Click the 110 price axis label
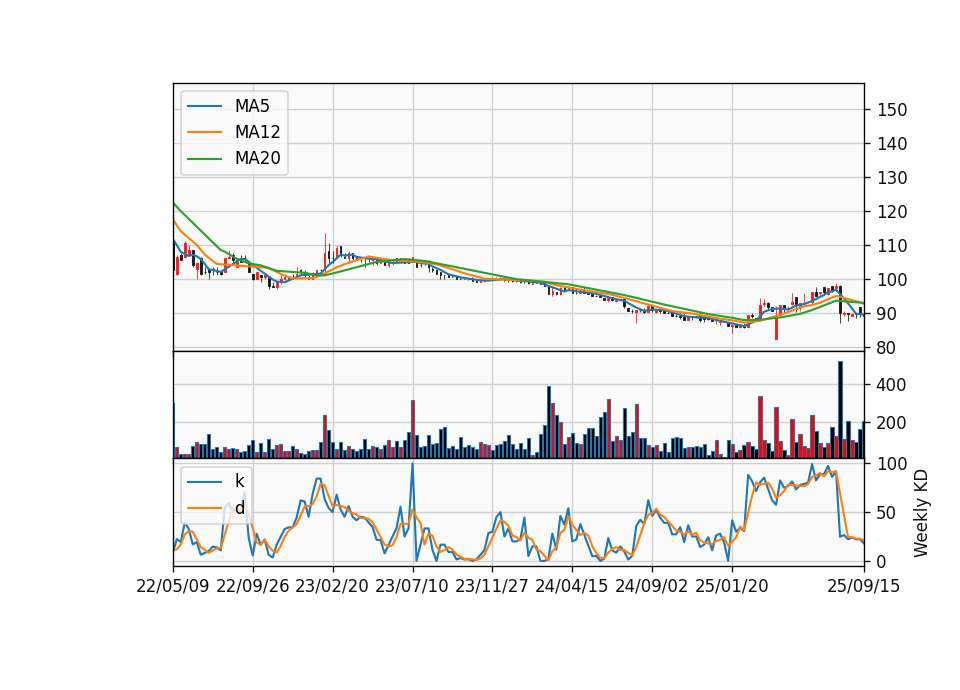960x690 pixels. 892,246
